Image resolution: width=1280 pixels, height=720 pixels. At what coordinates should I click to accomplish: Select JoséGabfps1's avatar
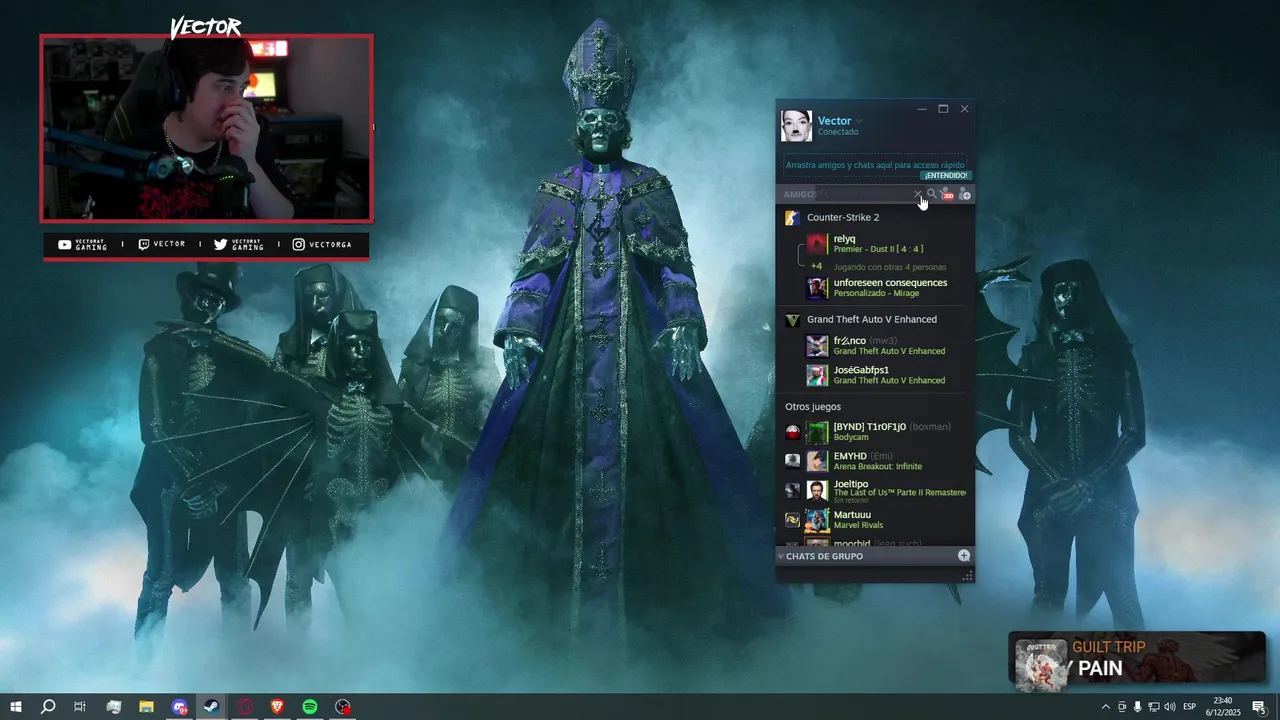click(x=817, y=375)
